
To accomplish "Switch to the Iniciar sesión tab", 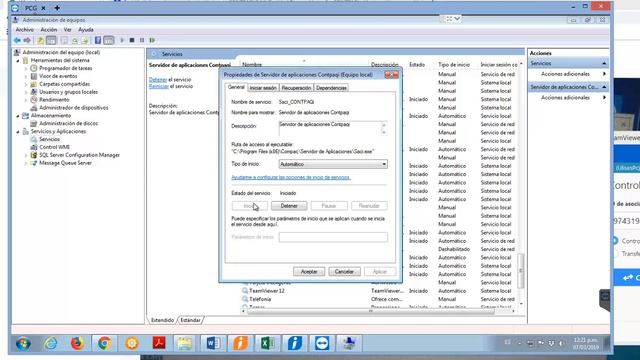I will coord(263,88).
